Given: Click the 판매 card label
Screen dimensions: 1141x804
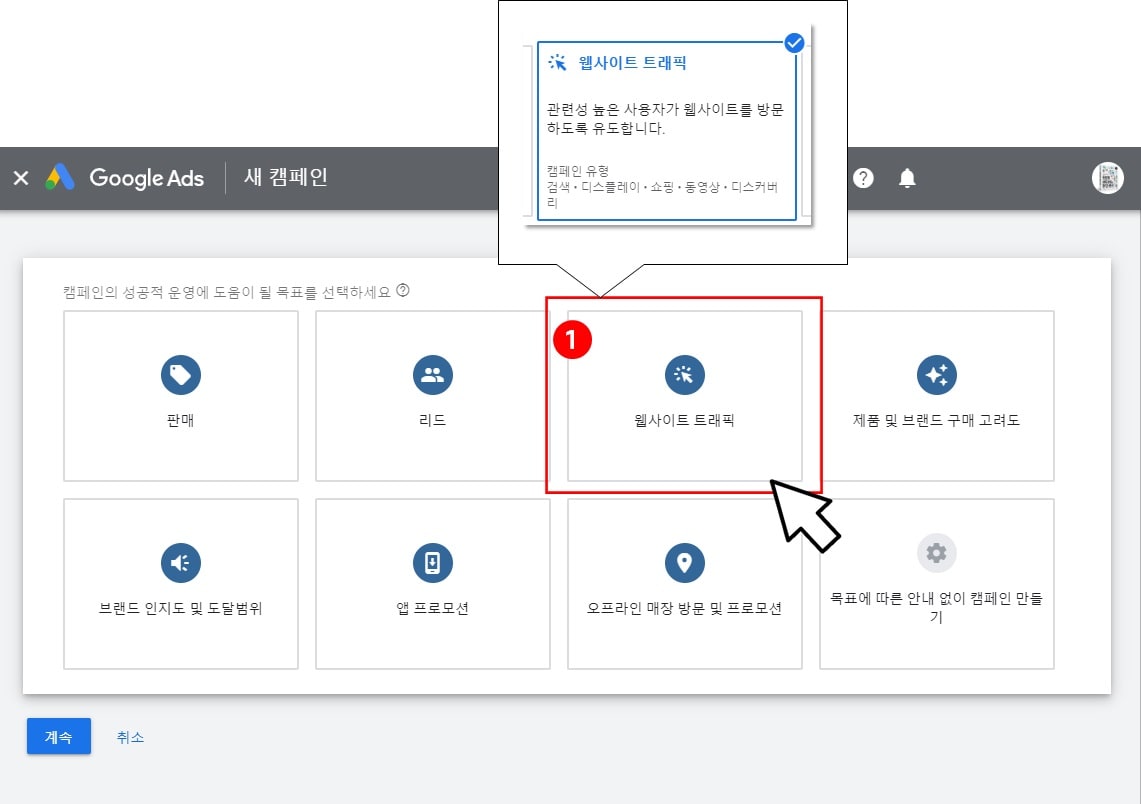Looking at the screenshot, I should coord(180,420).
